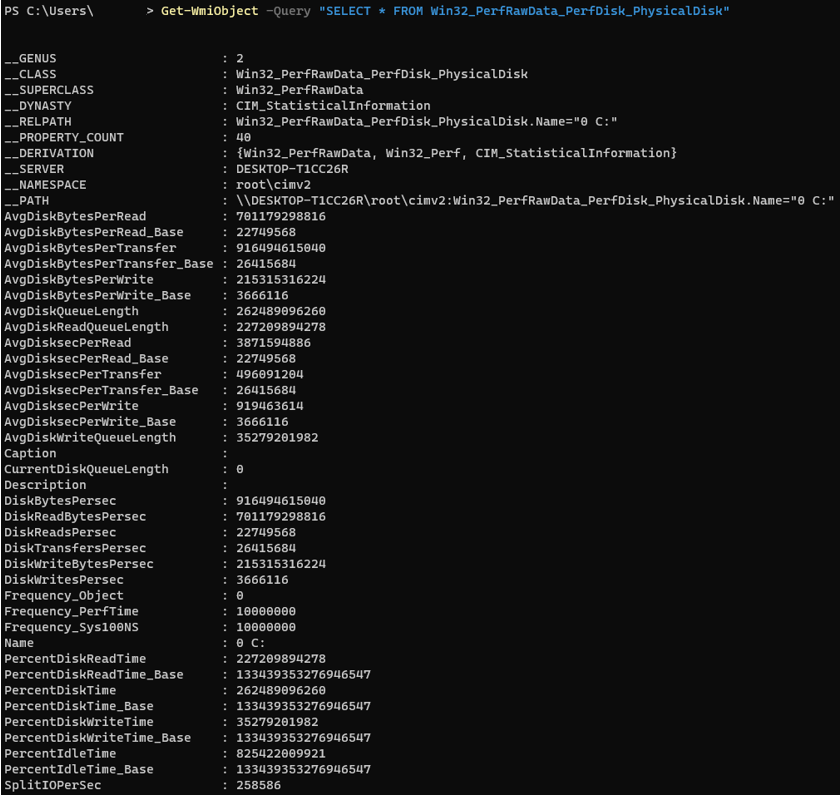
Task: Click the DiskReadsPersec property name
Action: 60,532
